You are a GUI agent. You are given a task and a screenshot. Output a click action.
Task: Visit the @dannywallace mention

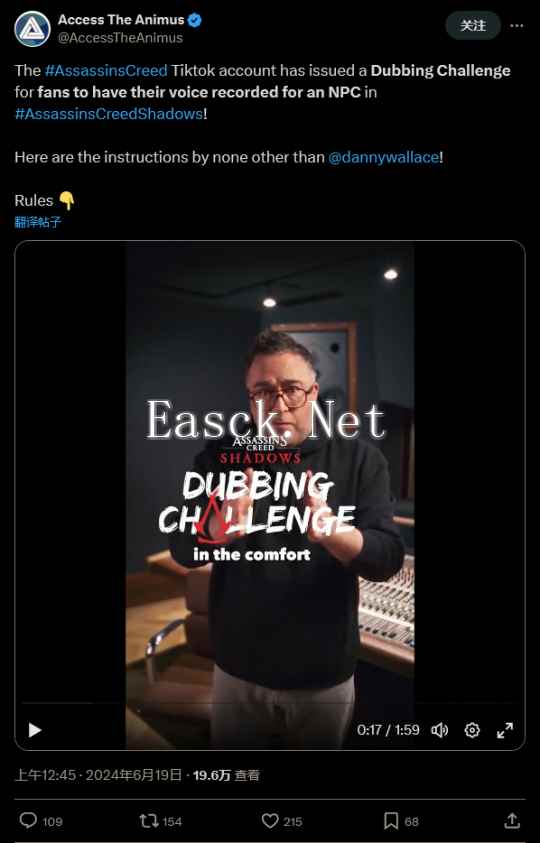[383, 158]
